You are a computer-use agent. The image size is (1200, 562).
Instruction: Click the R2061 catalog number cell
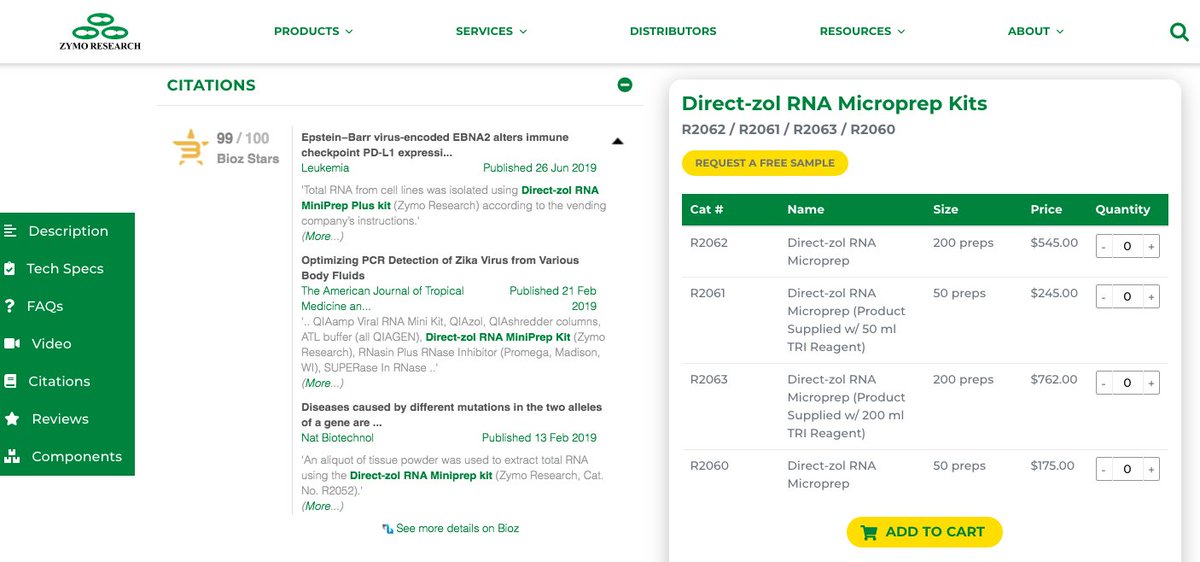coord(708,294)
